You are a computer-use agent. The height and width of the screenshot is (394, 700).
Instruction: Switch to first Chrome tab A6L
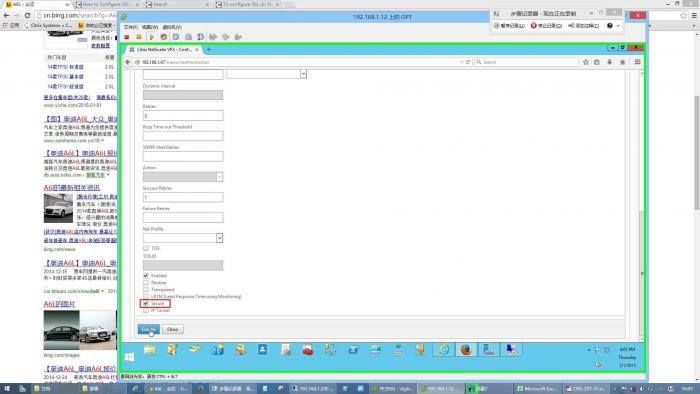[36, 4]
